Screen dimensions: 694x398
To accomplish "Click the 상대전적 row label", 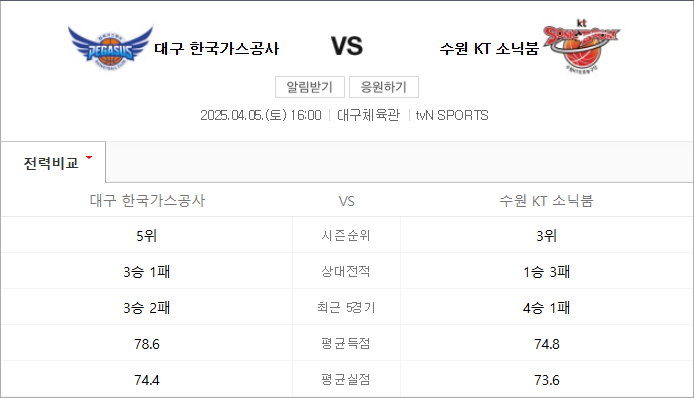I will point(346,271).
